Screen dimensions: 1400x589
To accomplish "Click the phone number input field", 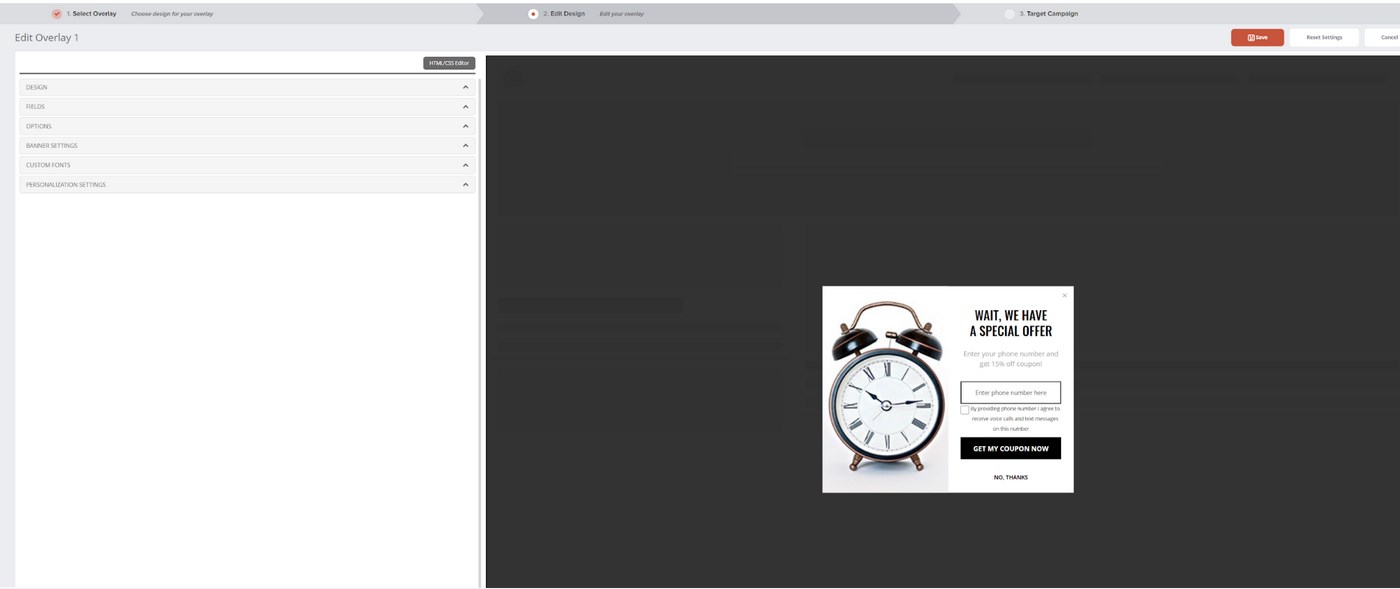I will (x=1010, y=393).
